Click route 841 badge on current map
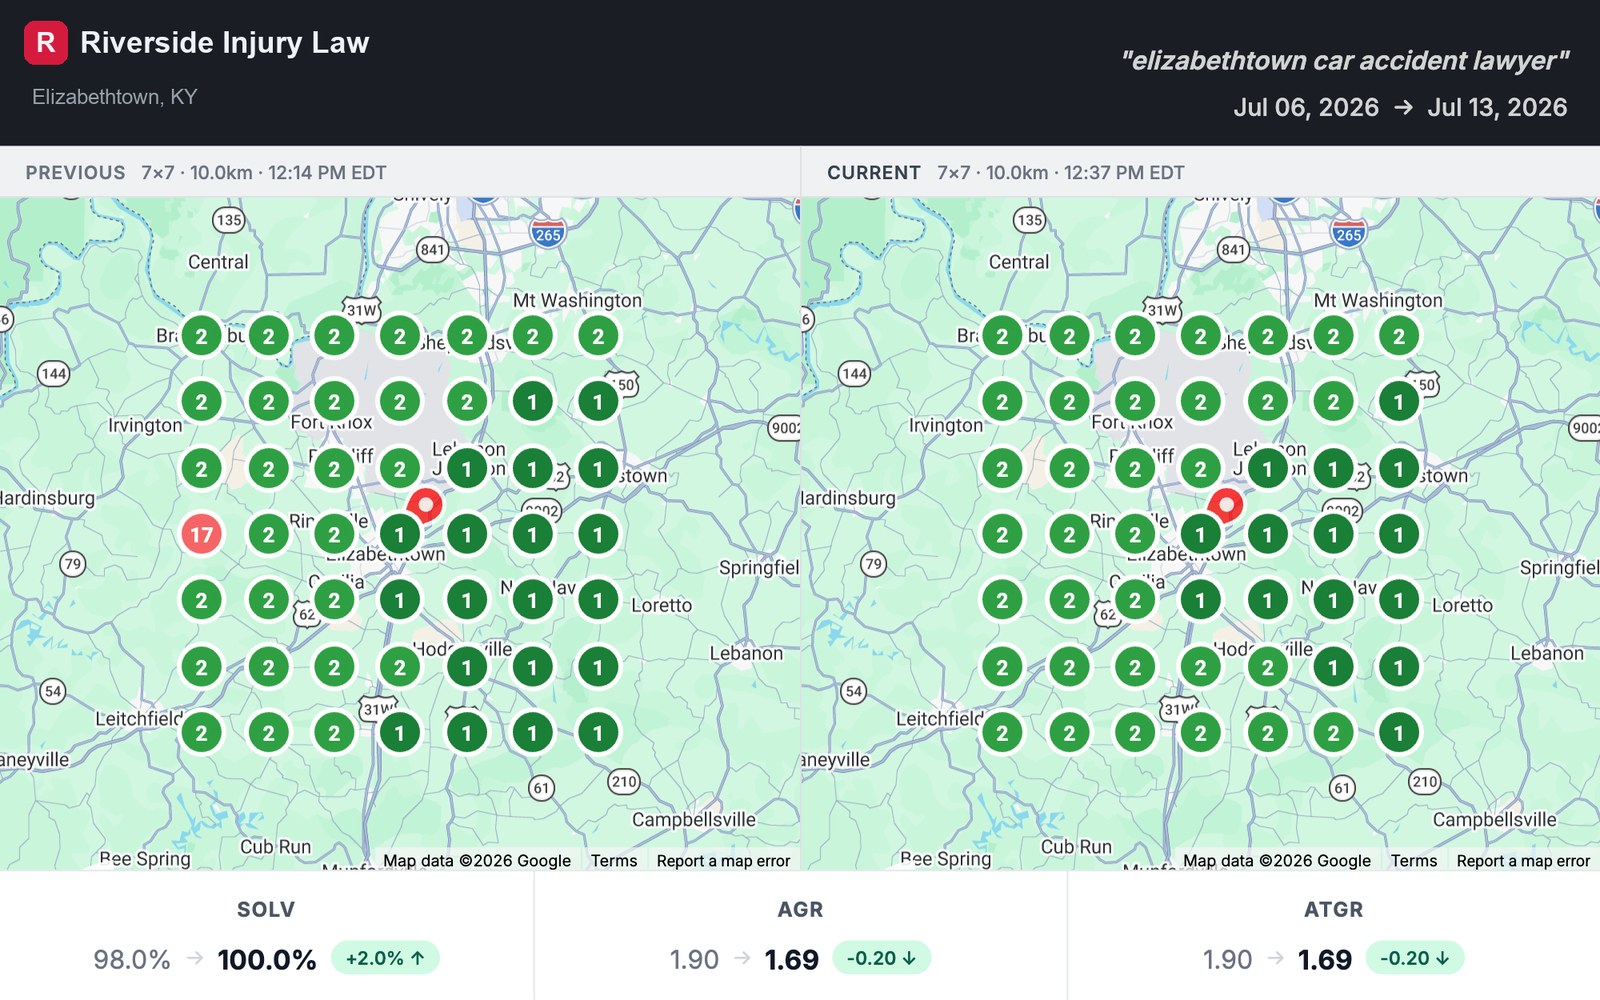This screenshot has height=1000, width=1600. coord(1233,250)
